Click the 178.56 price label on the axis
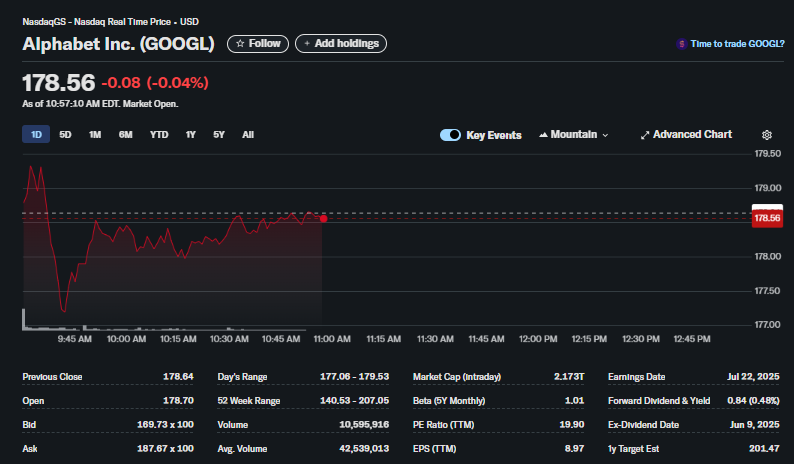The height and width of the screenshot is (464, 794). (767, 218)
